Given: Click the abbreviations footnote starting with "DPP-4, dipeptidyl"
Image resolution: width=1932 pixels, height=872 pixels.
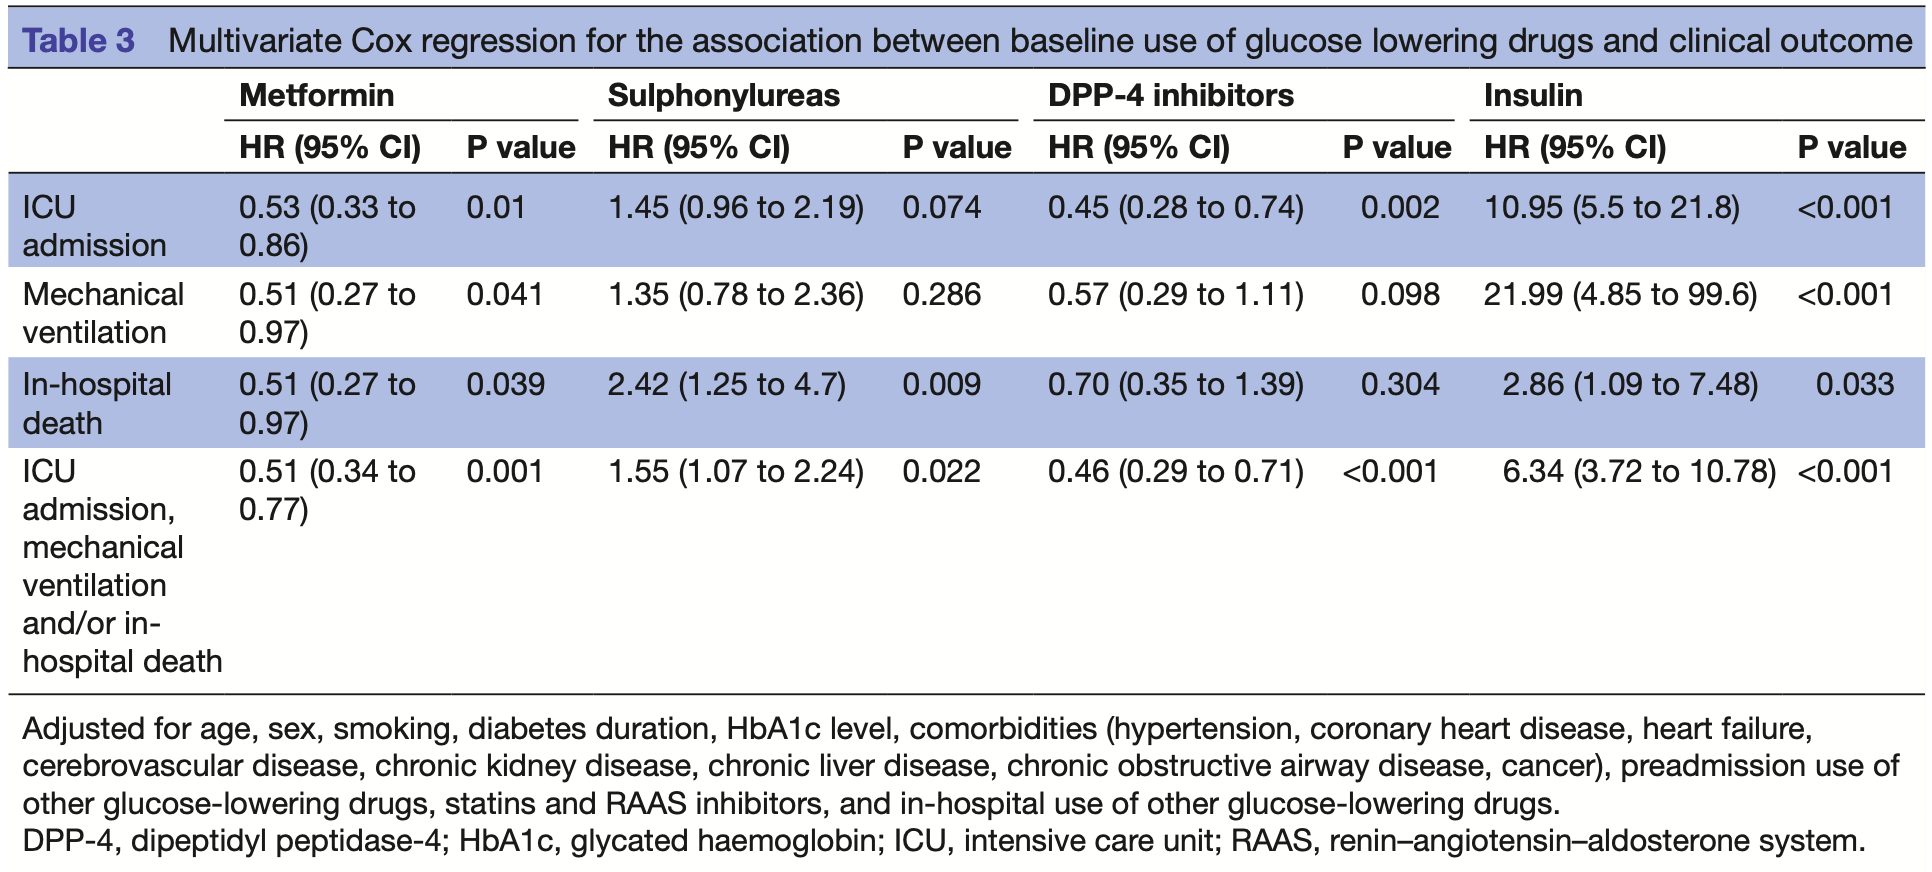Looking at the screenshot, I should click(x=943, y=840).
